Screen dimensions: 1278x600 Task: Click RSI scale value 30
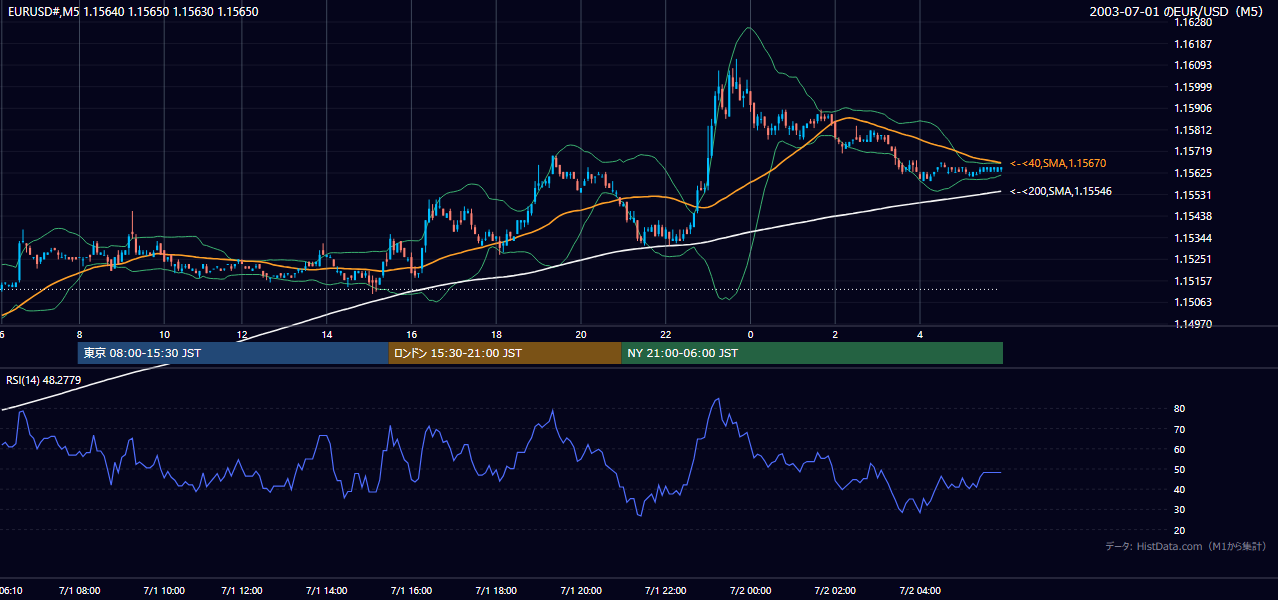1180,510
